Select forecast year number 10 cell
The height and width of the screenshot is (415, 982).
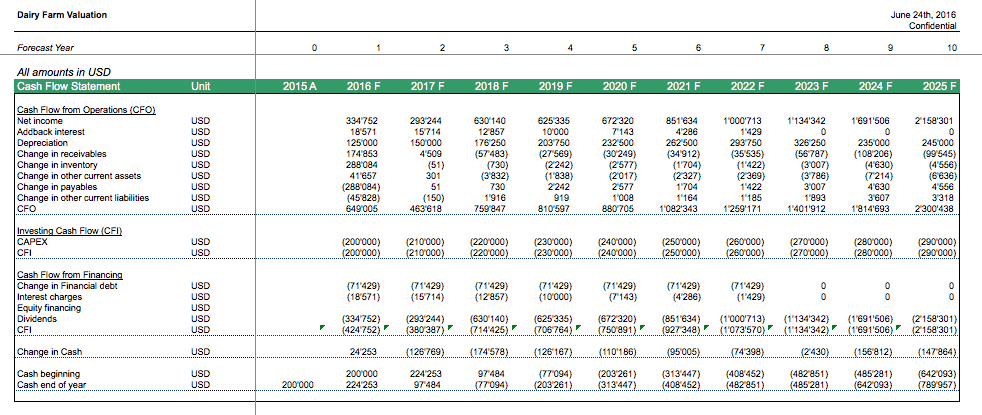tap(952, 48)
